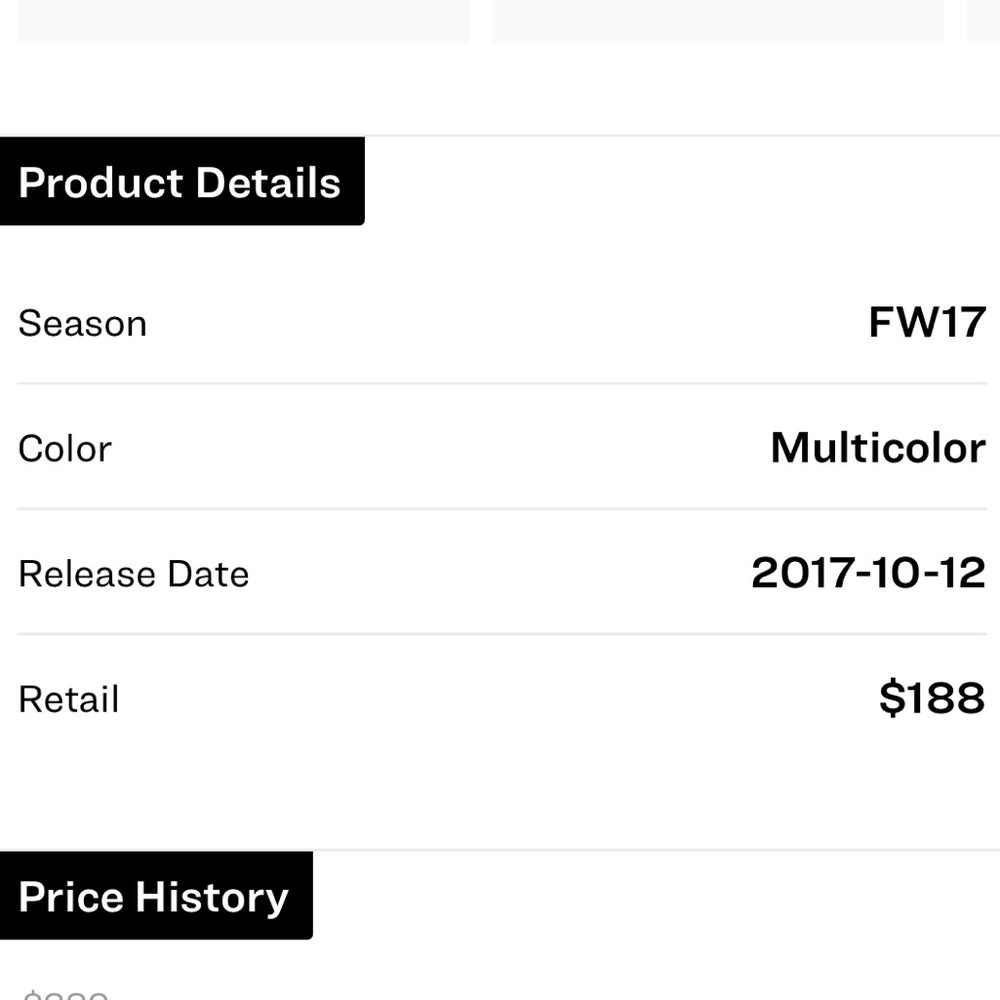Screen dimensions: 1000x1000
Task: Click the 2017-10-12 release date value
Action: click(869, 573)
